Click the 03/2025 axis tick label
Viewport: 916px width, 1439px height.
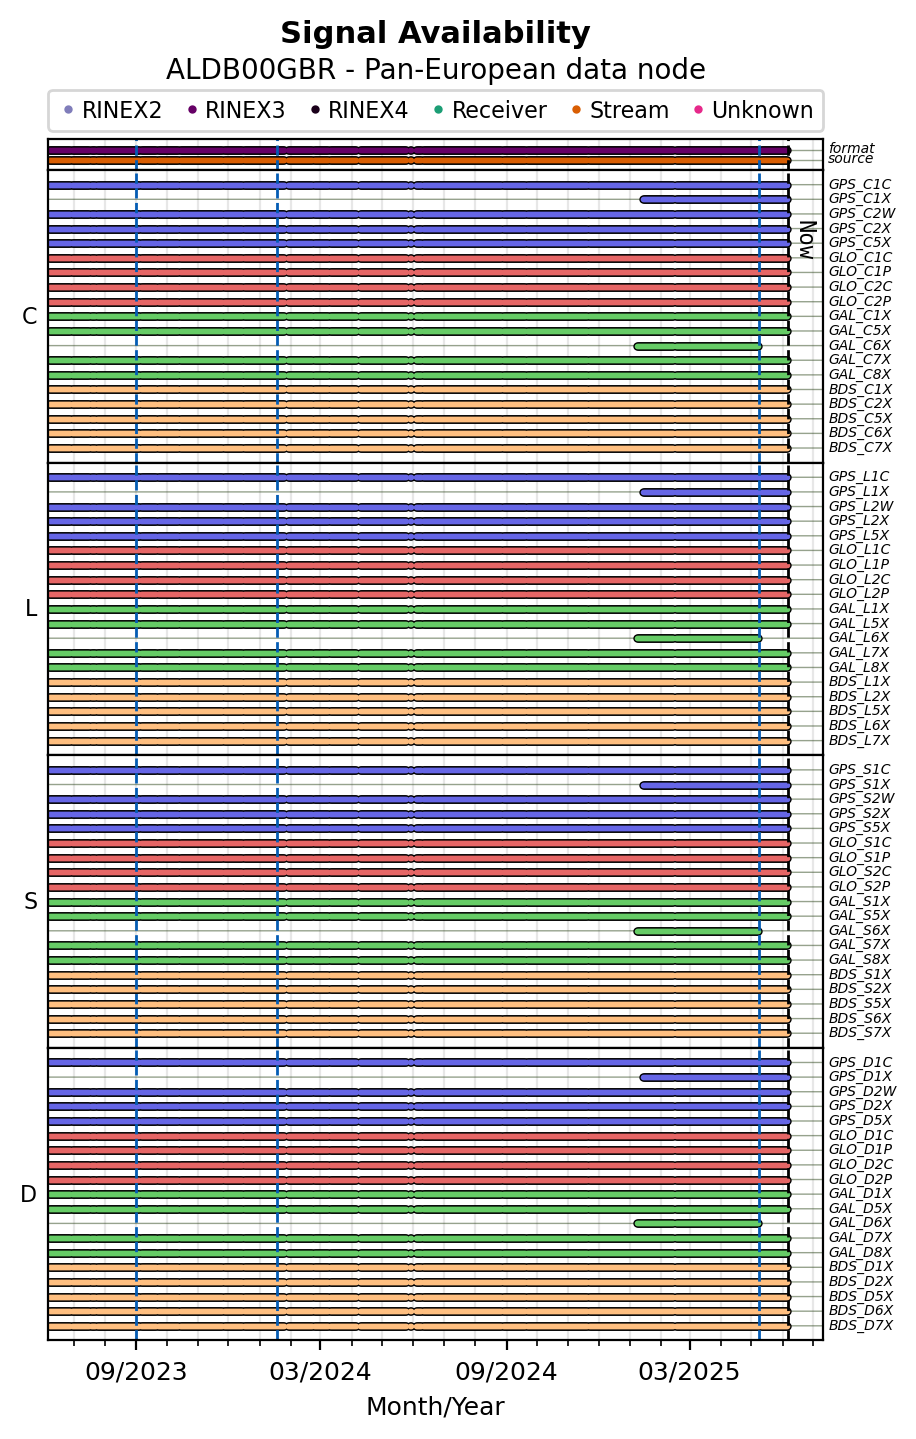[x=689, y=1372]
